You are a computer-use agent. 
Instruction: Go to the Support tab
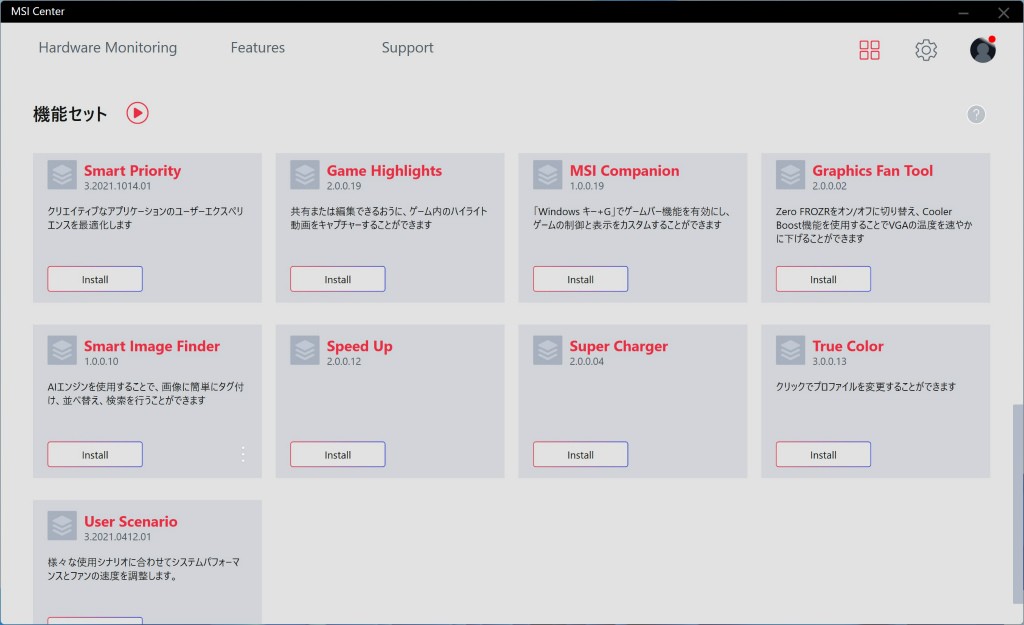pos(407,48)
